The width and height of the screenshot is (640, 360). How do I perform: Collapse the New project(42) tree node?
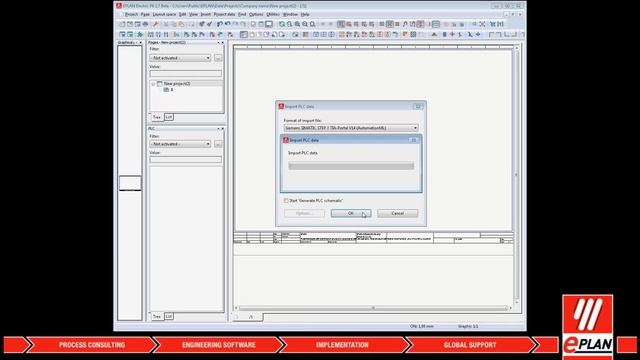coord(153,84)
